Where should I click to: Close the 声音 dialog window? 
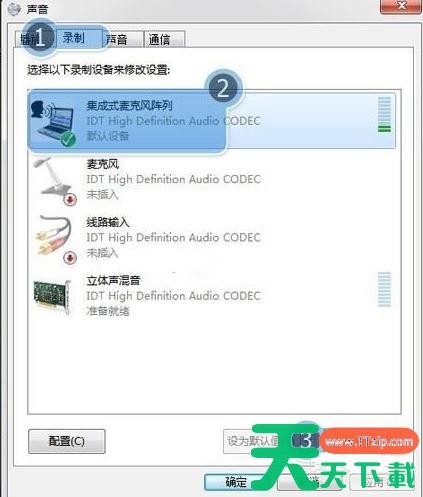click(x=401, y=6)
